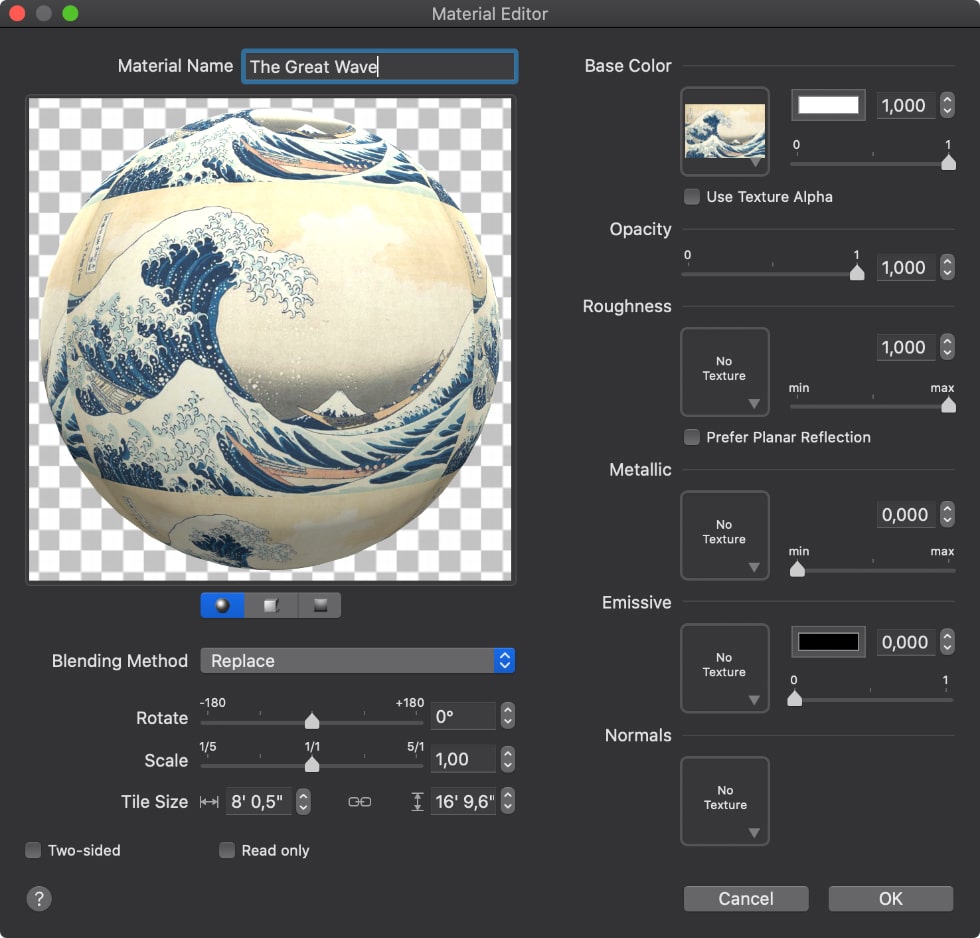The height and width of the screenshot is (938, 980).
Task: Enable Use Texture Alpha checkbox
Action: [691, 197]
